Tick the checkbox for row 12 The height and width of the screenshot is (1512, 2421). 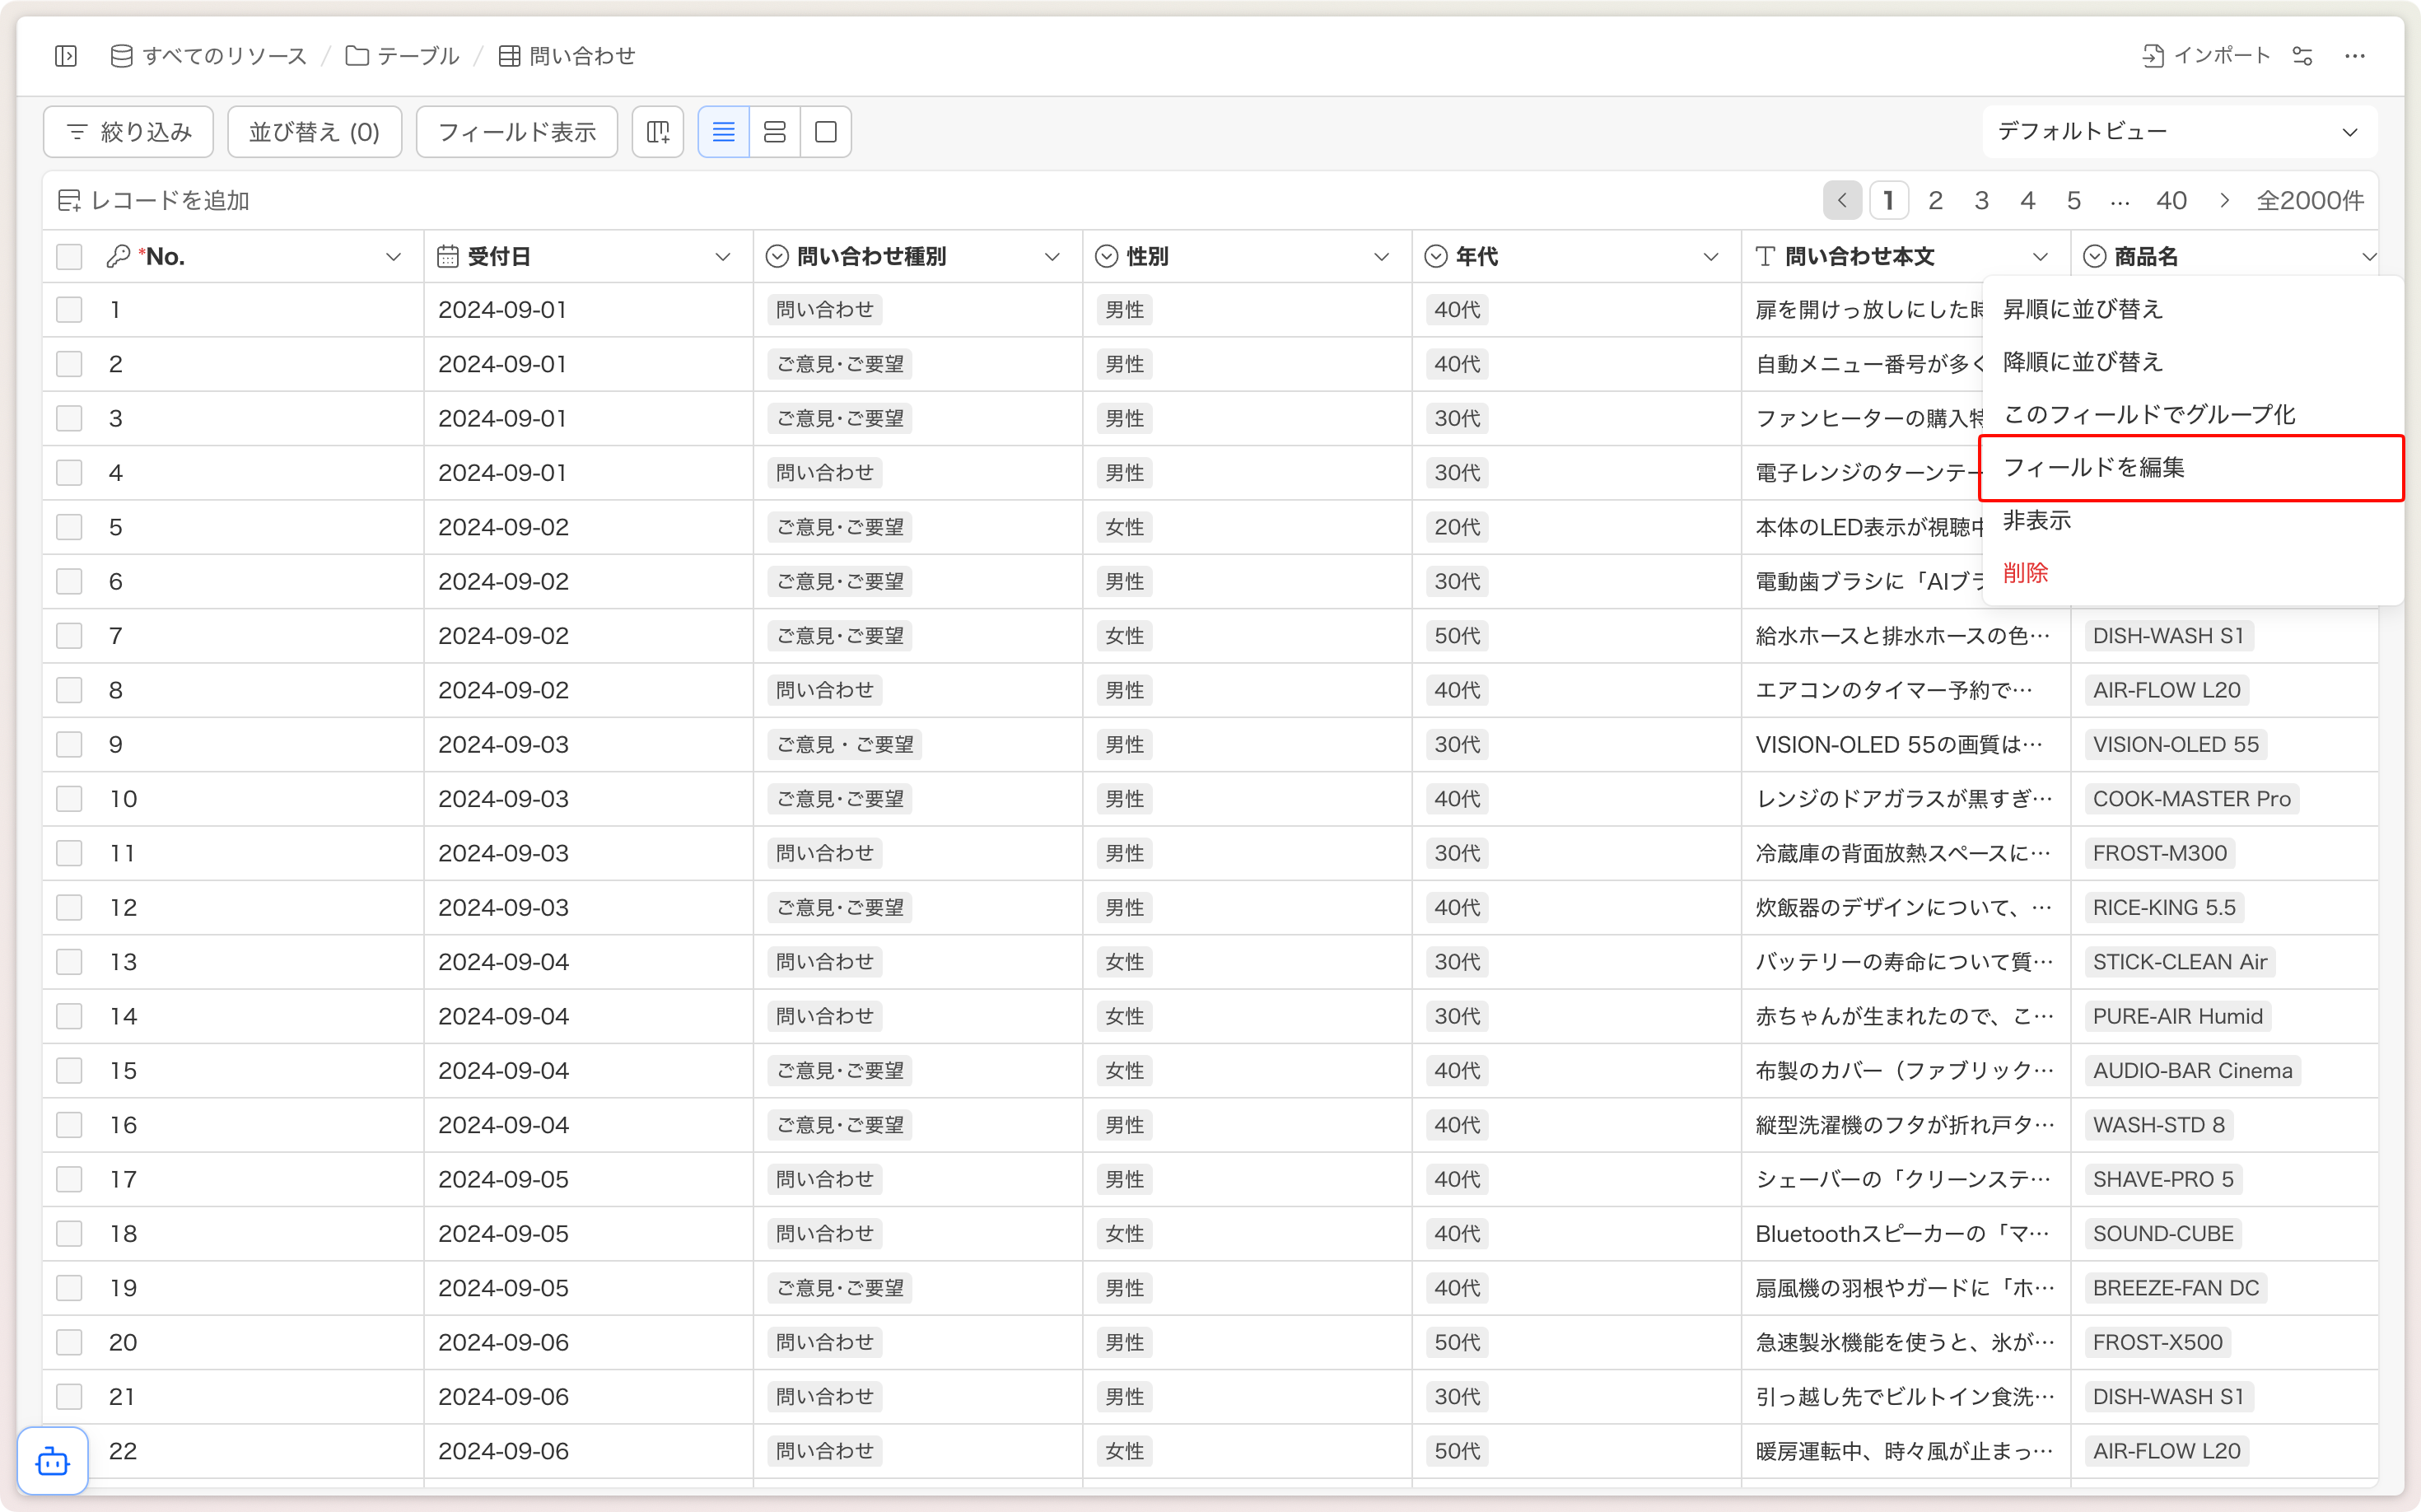click(x=69, y=908)
